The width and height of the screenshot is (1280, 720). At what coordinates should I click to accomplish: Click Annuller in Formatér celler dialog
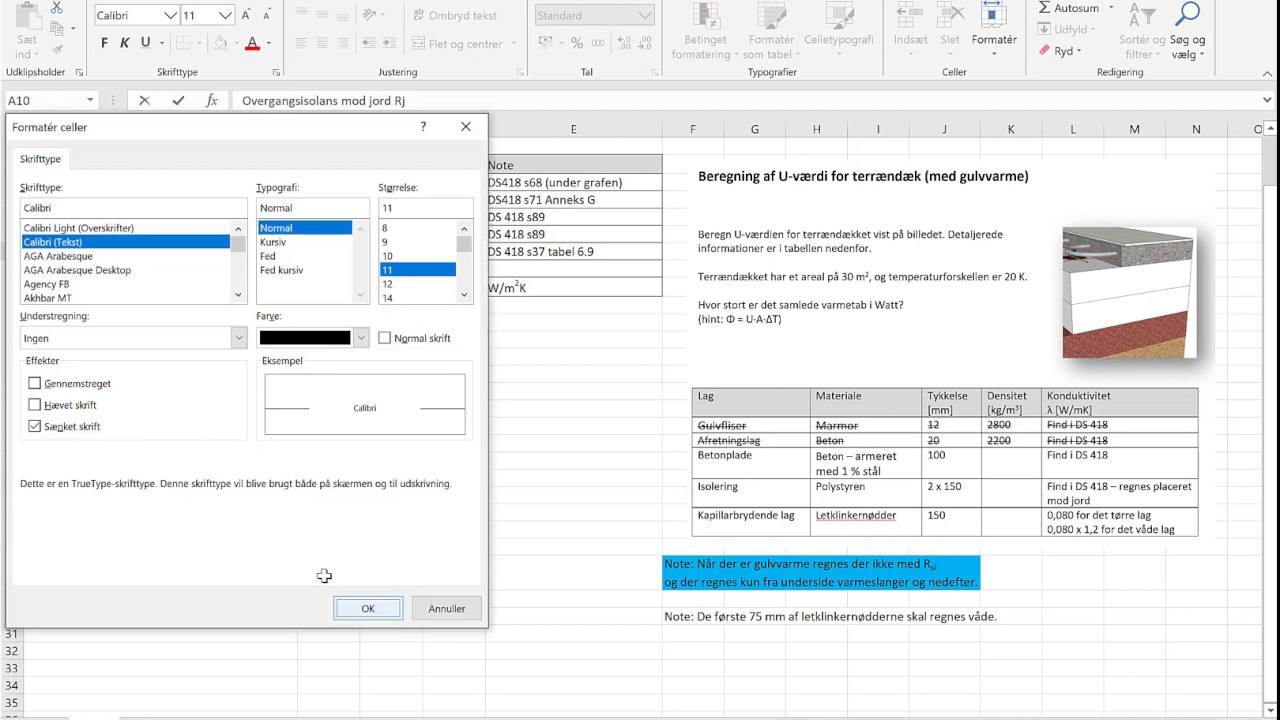447,608
